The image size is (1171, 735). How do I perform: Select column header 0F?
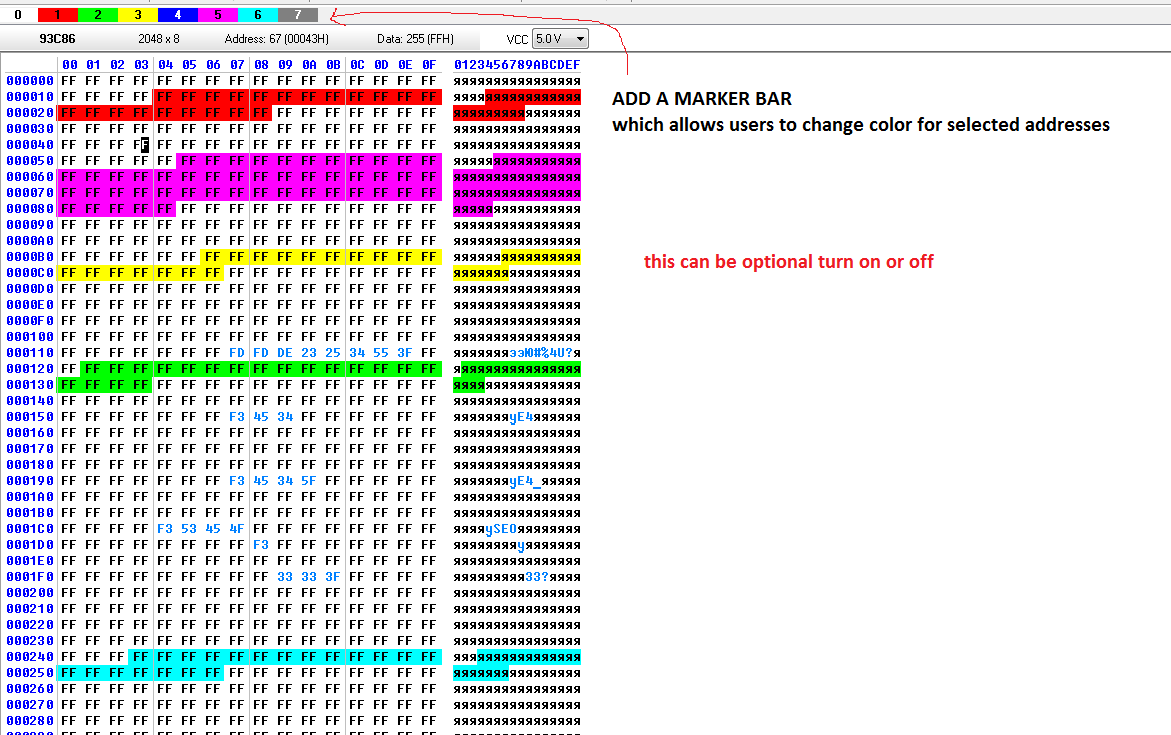430,64
